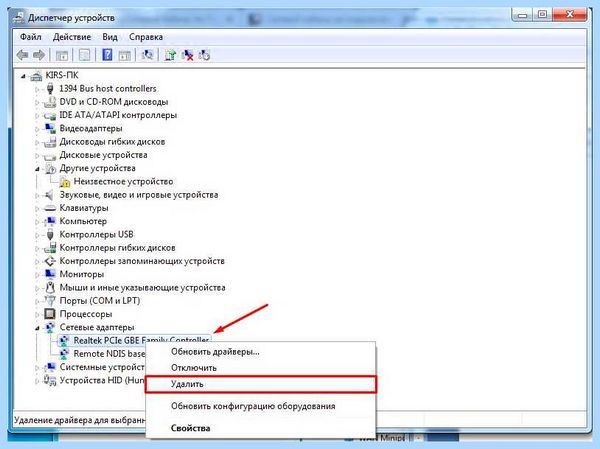This screenshot has height=449, width=600.
Task: Collapse the Другие устройства node
Action: pos(37,169)
